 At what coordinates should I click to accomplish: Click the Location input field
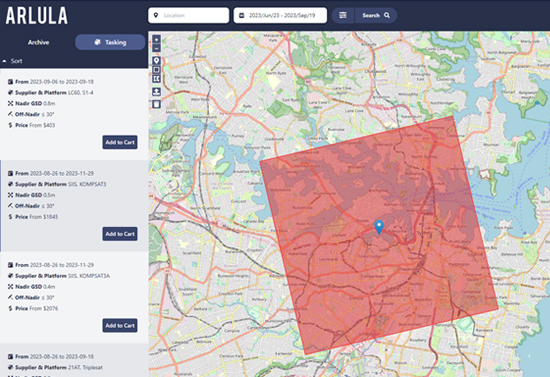coord(189,15)
